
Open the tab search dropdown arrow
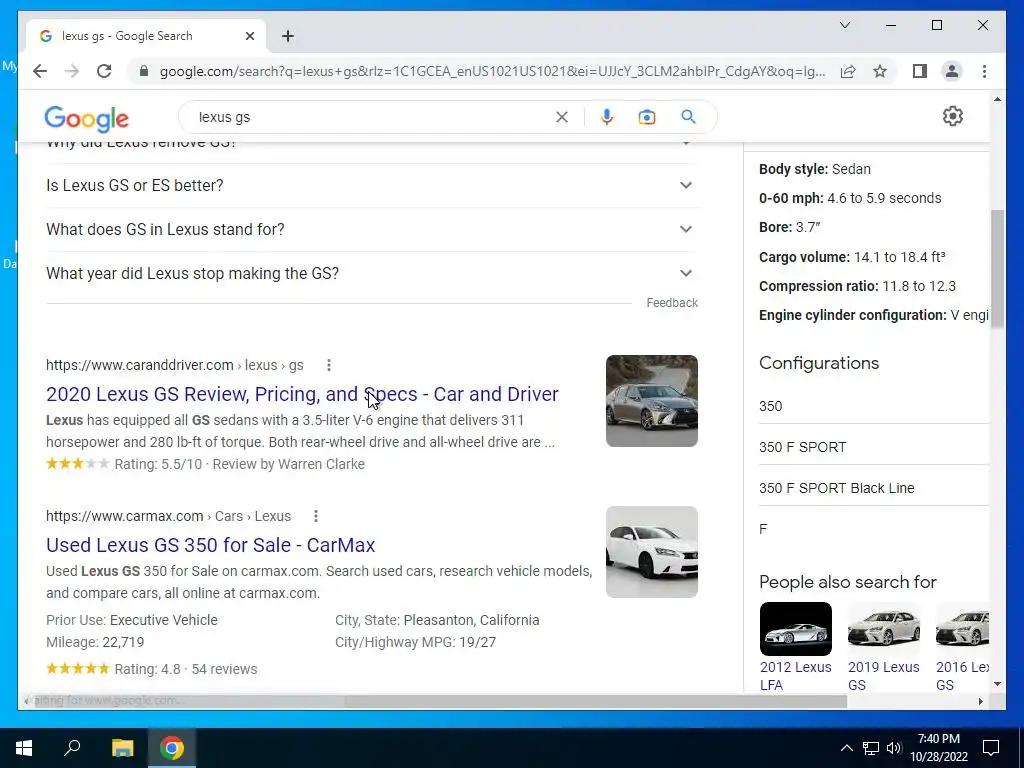(844, 25)
